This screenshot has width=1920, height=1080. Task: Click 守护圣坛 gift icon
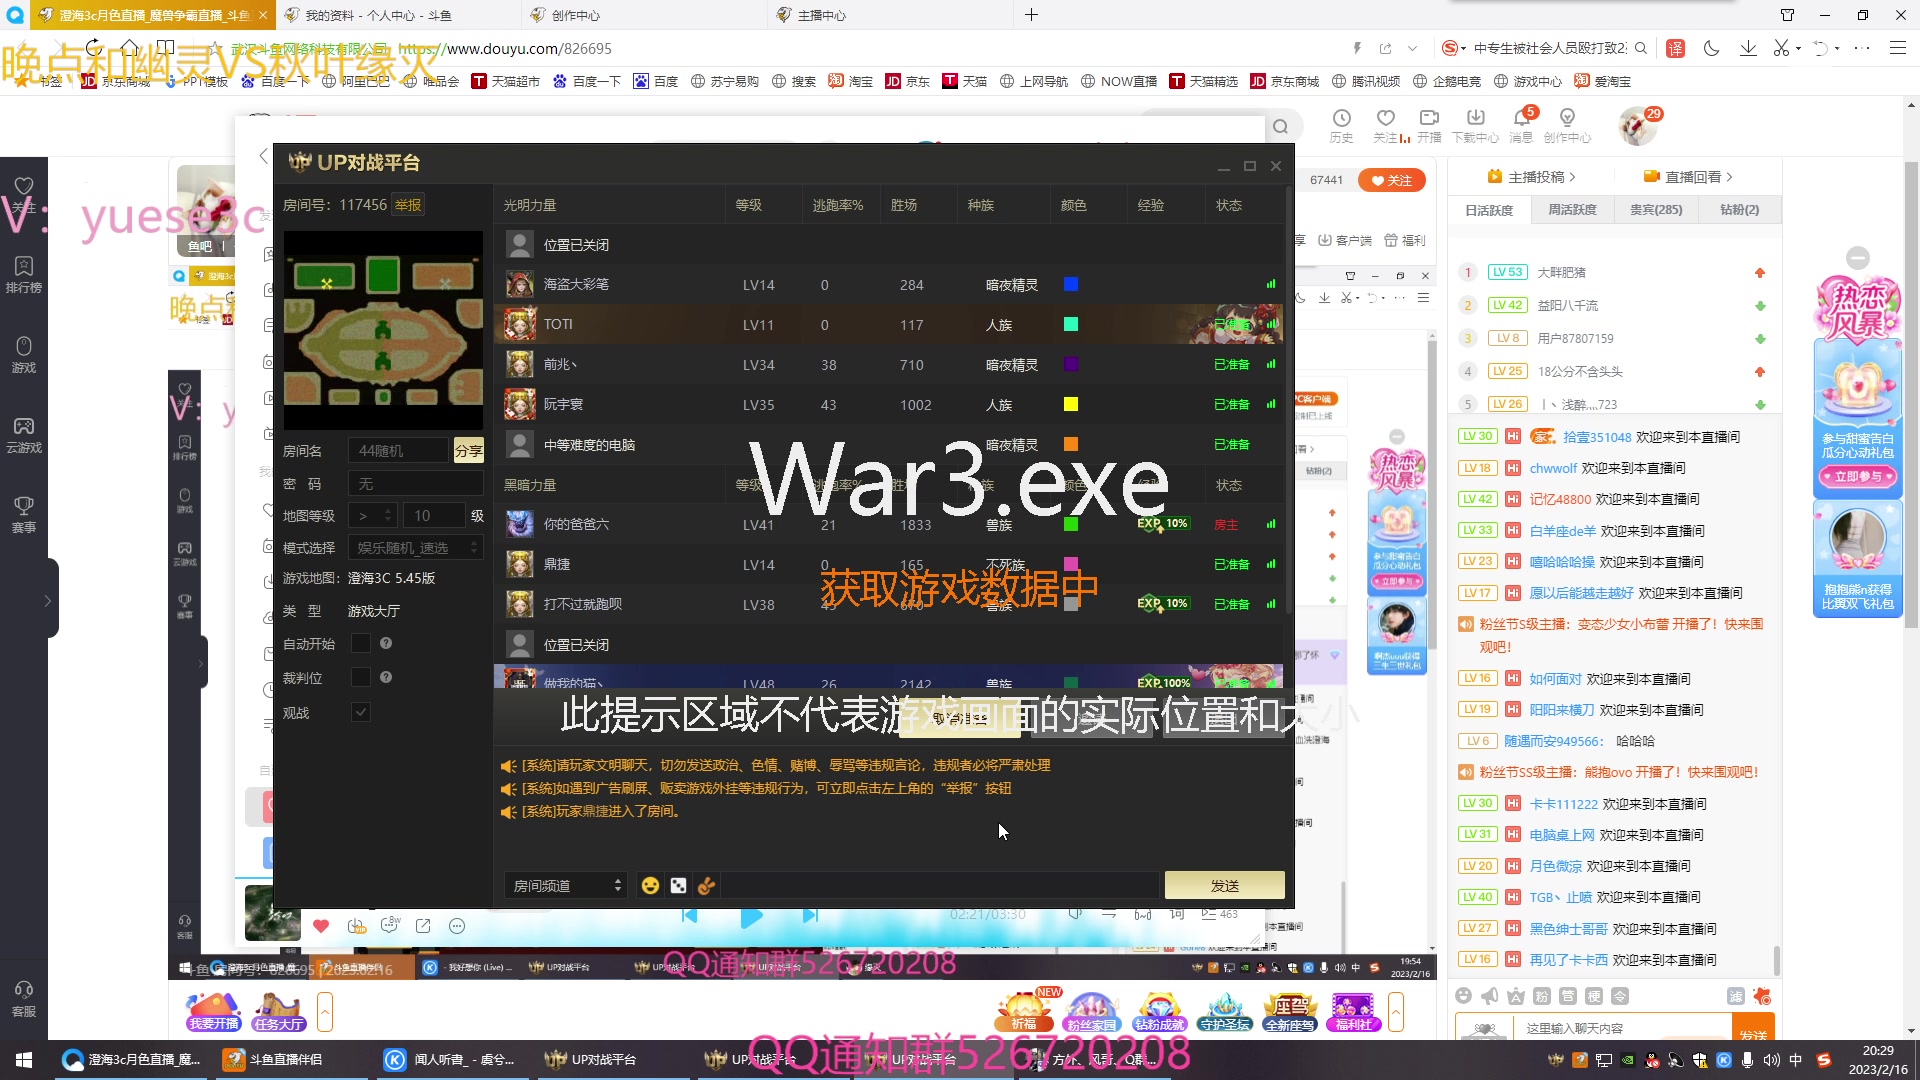(x=1225, y=1011)
